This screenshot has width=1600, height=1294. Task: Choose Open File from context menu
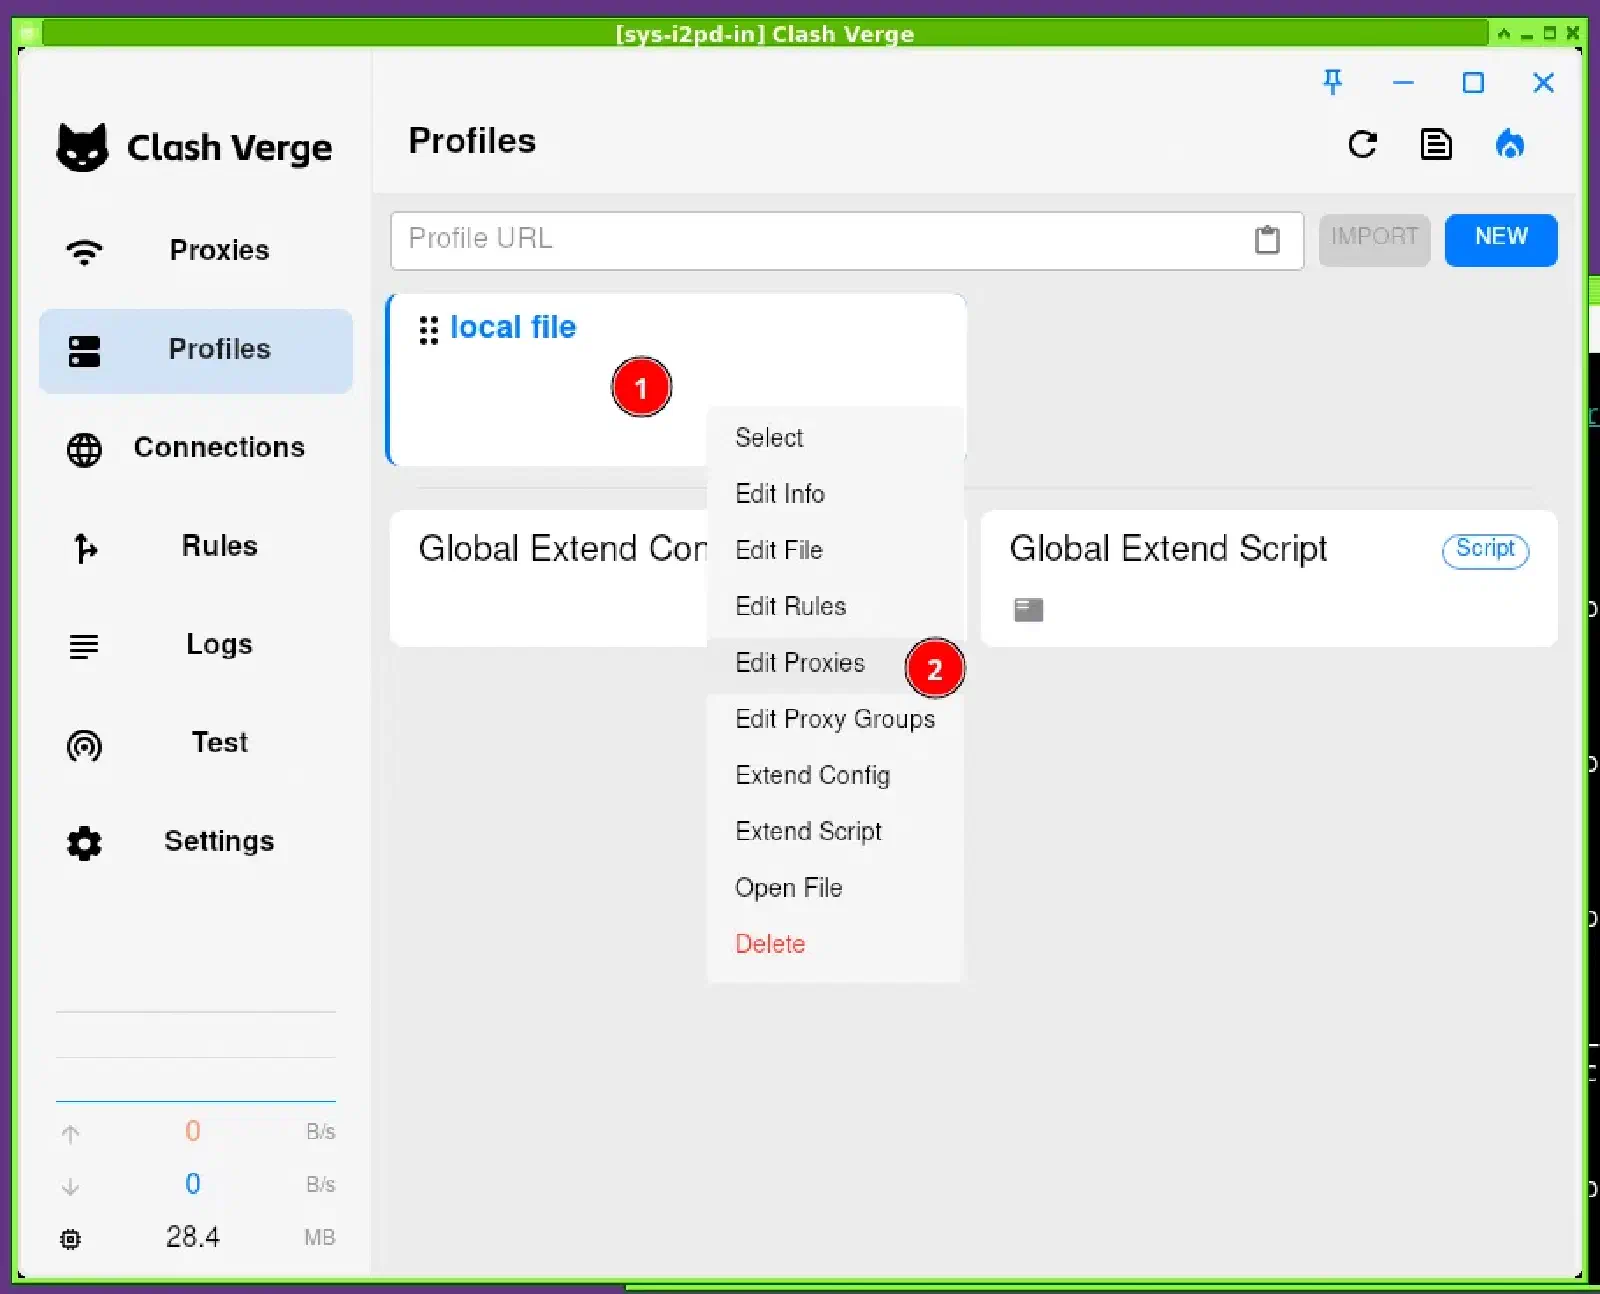(x=834, y=888)
